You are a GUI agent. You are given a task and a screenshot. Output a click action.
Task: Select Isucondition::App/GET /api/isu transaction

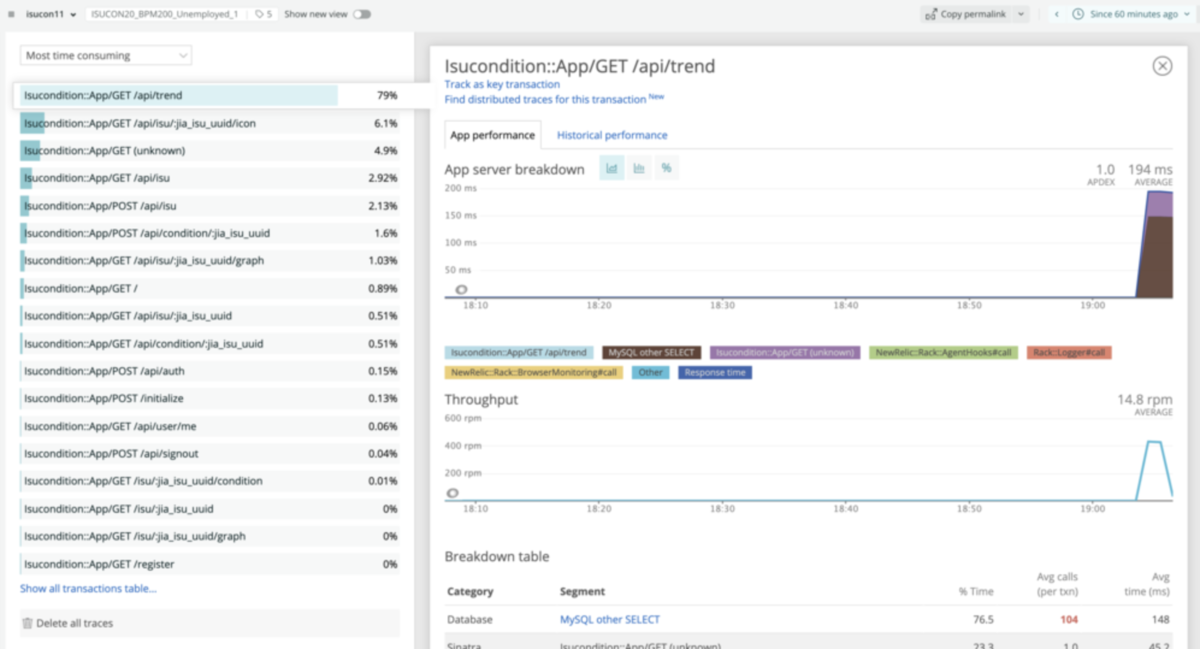tap(210, 178)
